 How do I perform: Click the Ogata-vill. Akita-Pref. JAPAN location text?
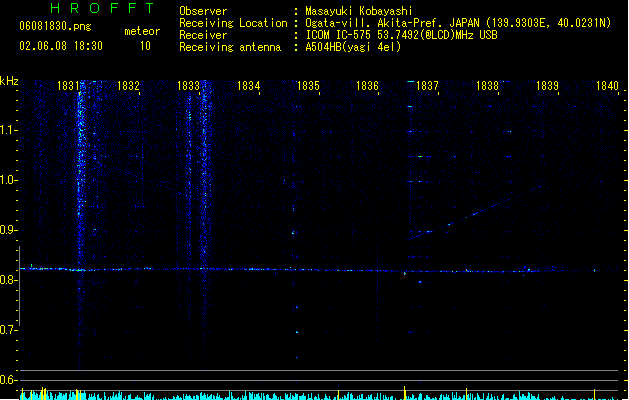[392, 23]
